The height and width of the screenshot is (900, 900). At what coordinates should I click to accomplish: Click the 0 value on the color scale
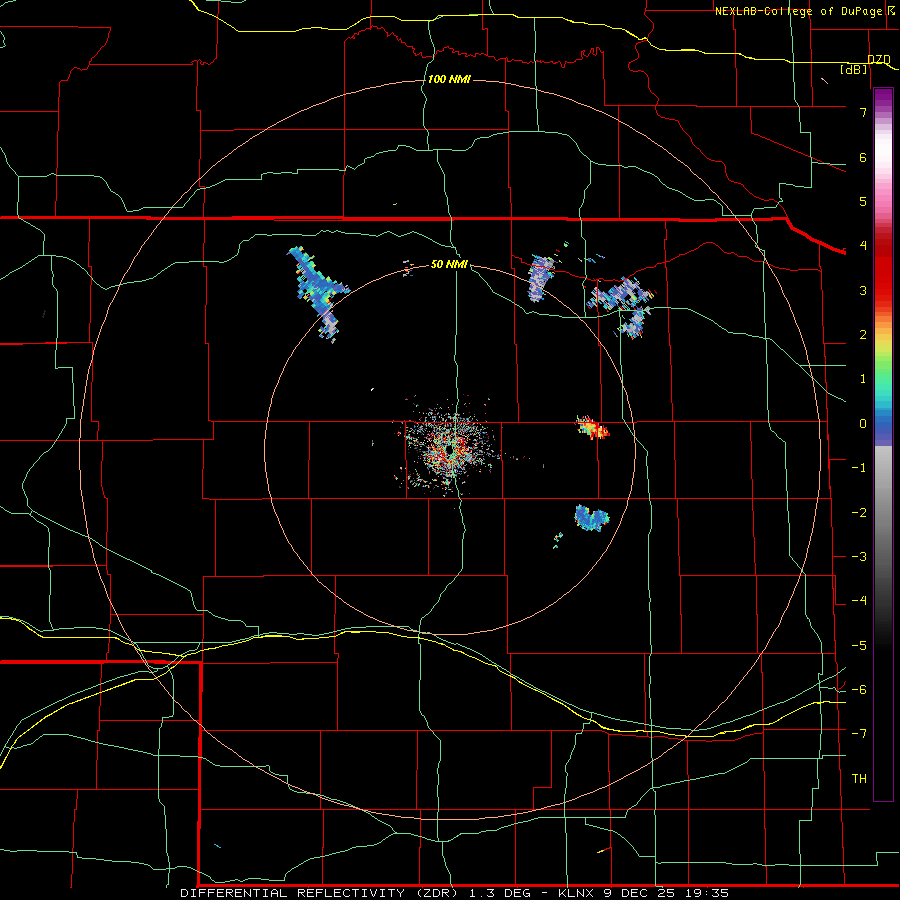pos(863,424)
